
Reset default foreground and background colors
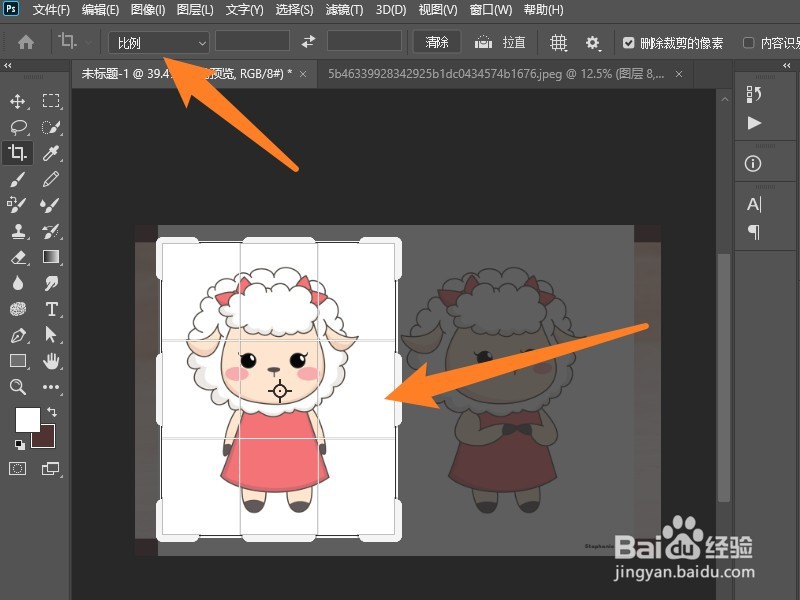pyautogui.click(x=20, y=444)
